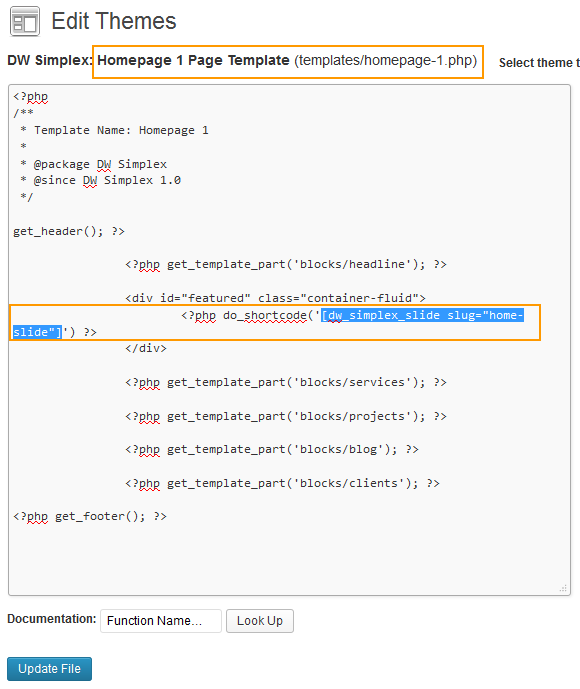Image resolution: width=580 pixels, height=689 pixels.
Task: Click the 'Documentation:' label
Action: click(x=52, y=619)
